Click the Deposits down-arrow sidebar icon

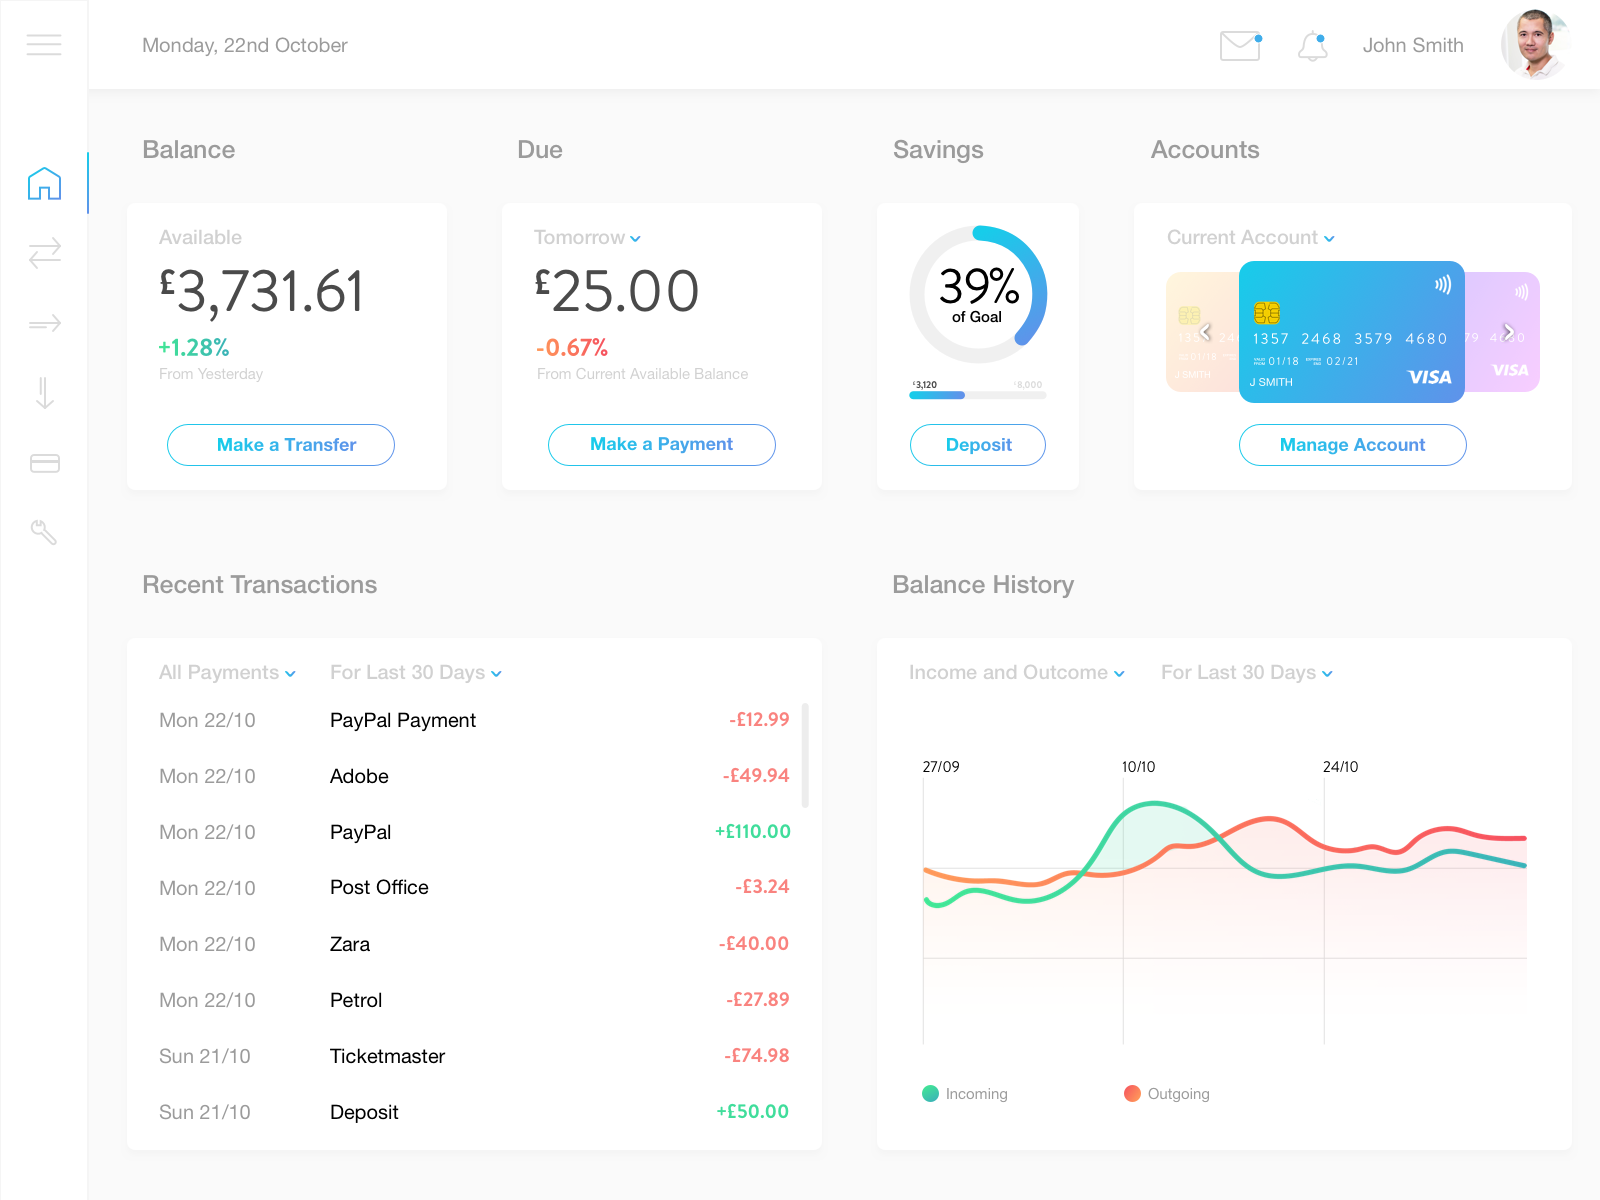point(44,393)
